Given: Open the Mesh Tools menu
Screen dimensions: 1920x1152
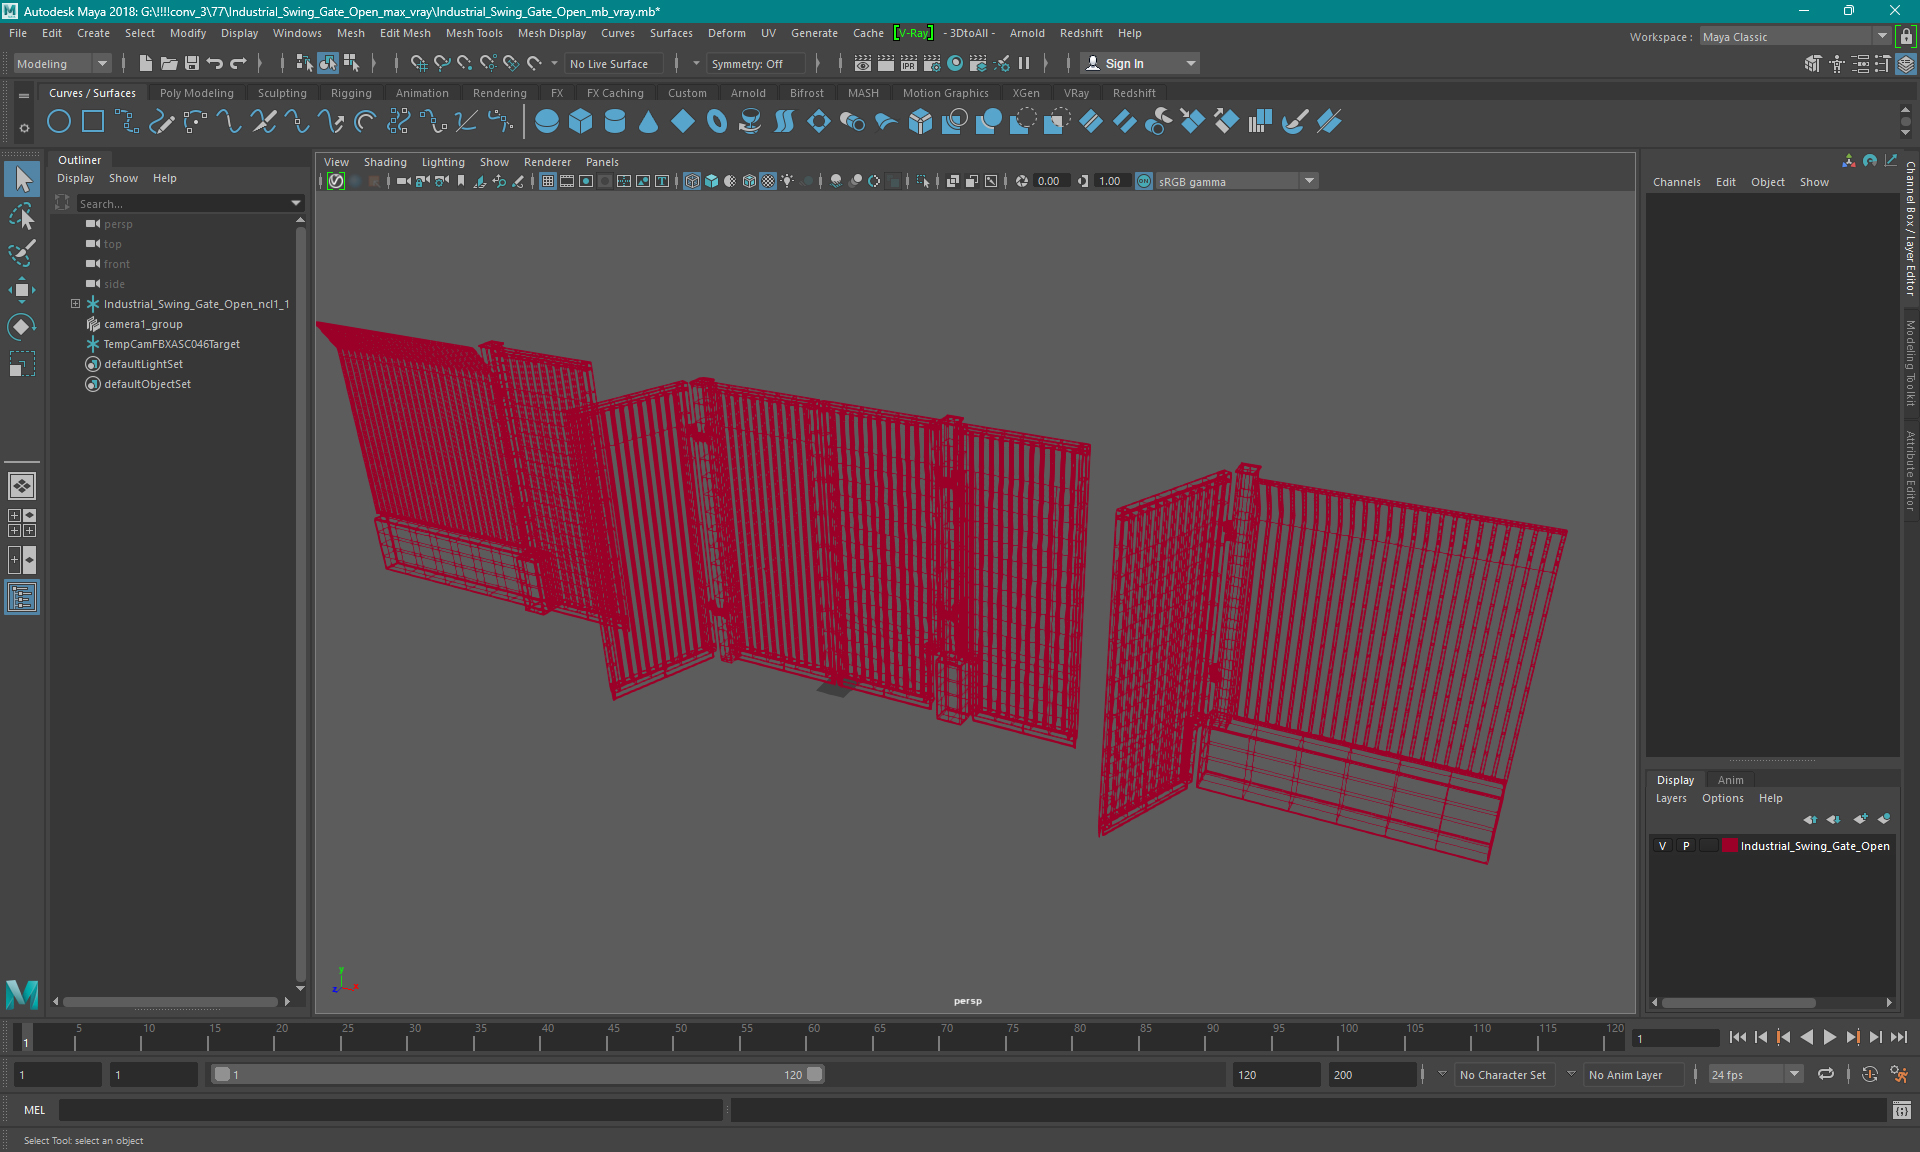Looking at the screenshot, I should [474, 33].
